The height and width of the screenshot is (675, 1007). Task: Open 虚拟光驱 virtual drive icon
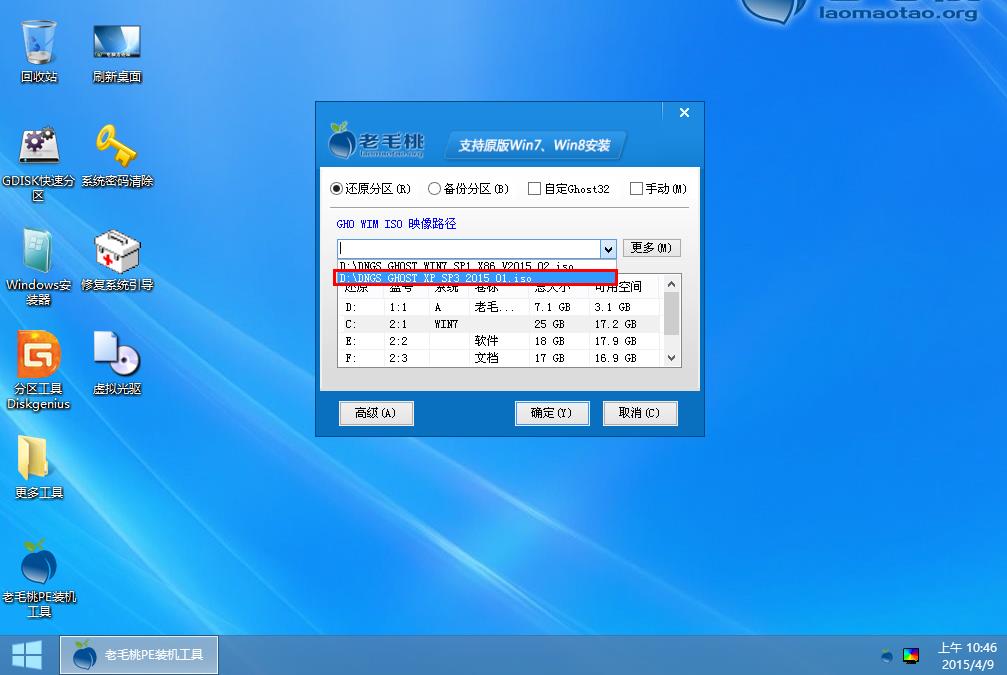[x=117, y=355]
